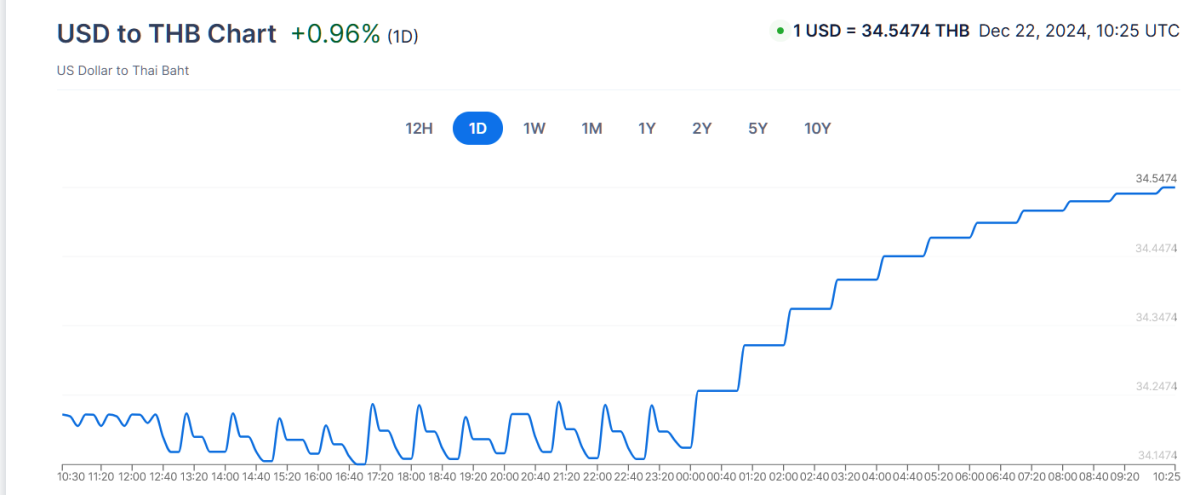
Task: Click the +0.96% change indicator
Action: [x=335, y=34]
